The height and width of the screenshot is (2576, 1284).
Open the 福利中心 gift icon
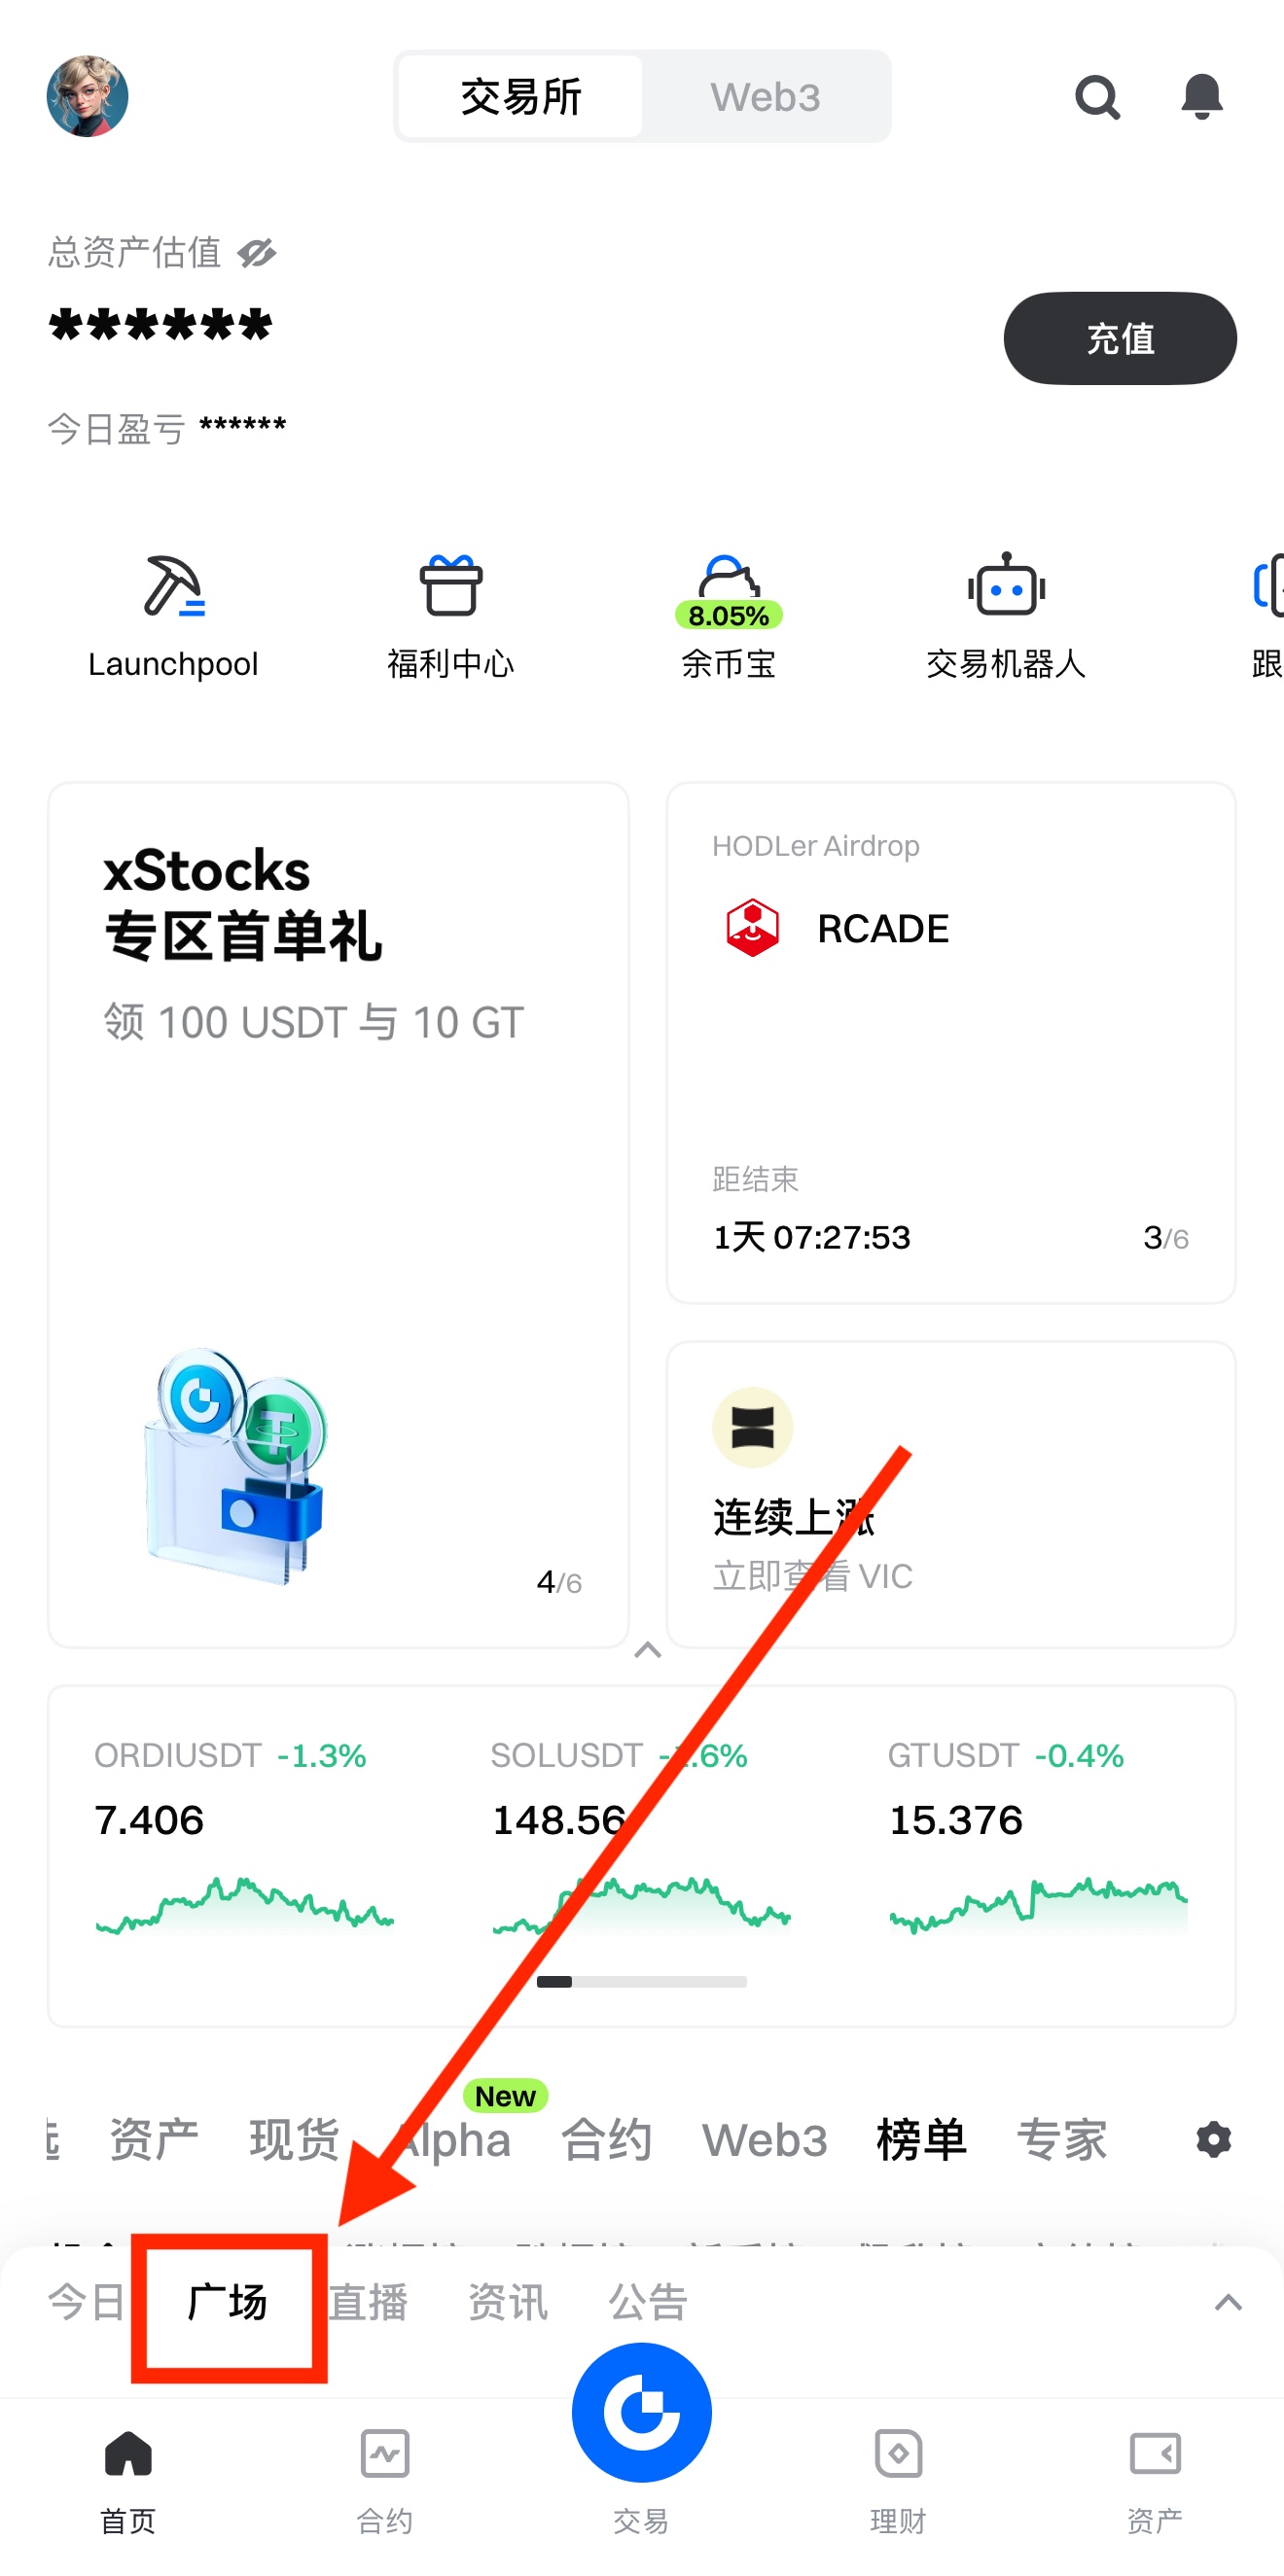[450, 587]
